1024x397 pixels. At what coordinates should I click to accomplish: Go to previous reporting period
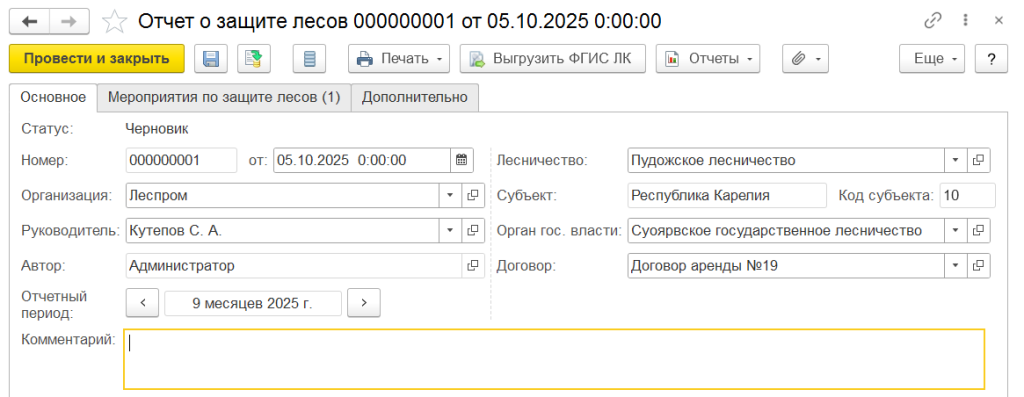(142, 302)
